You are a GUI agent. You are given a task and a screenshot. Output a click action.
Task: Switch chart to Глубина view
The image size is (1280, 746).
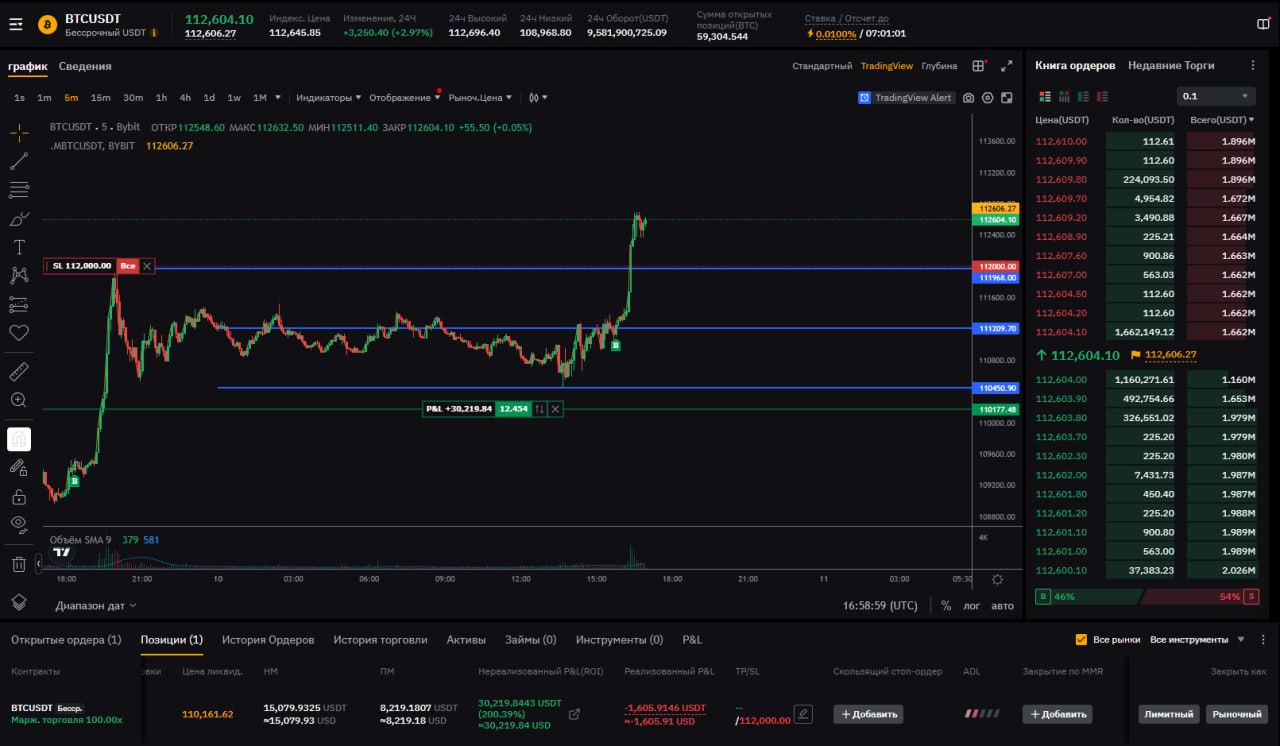coord(939,66)
